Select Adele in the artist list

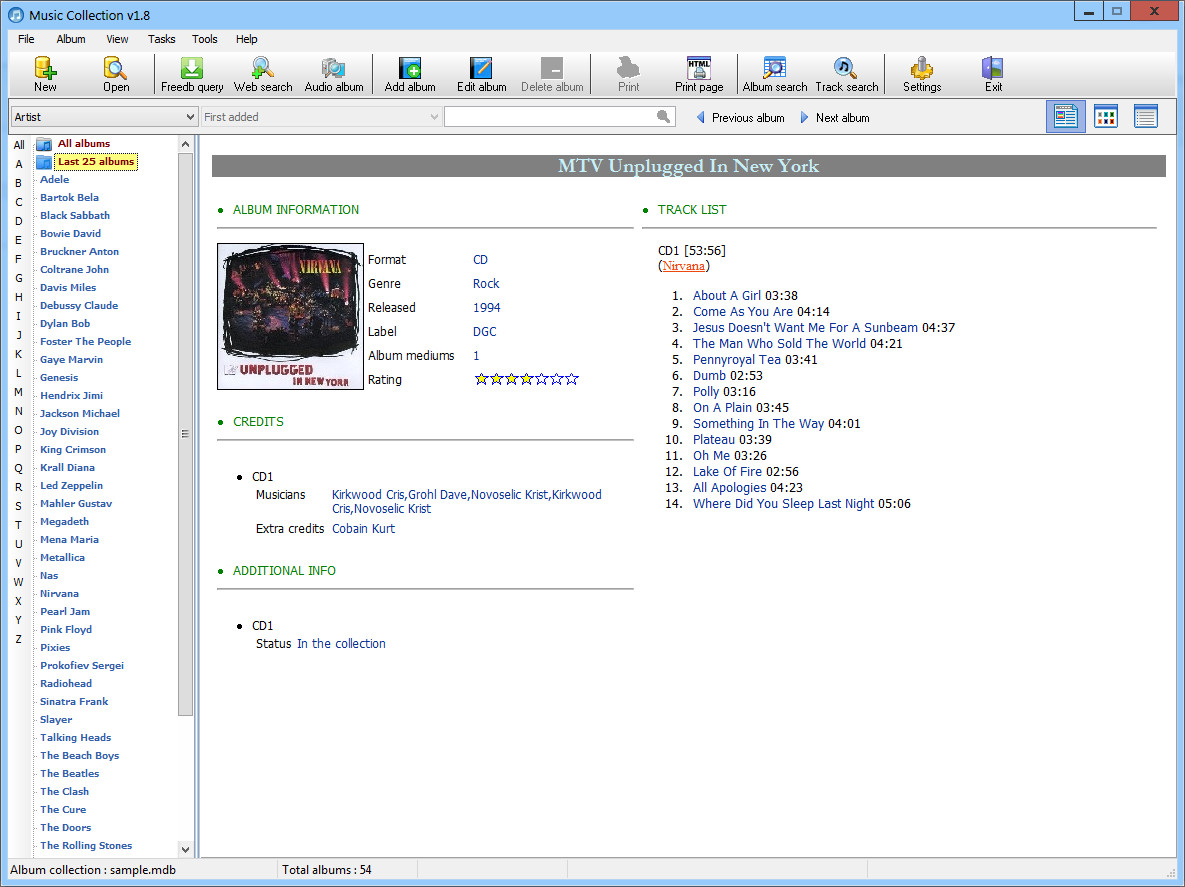54,180
